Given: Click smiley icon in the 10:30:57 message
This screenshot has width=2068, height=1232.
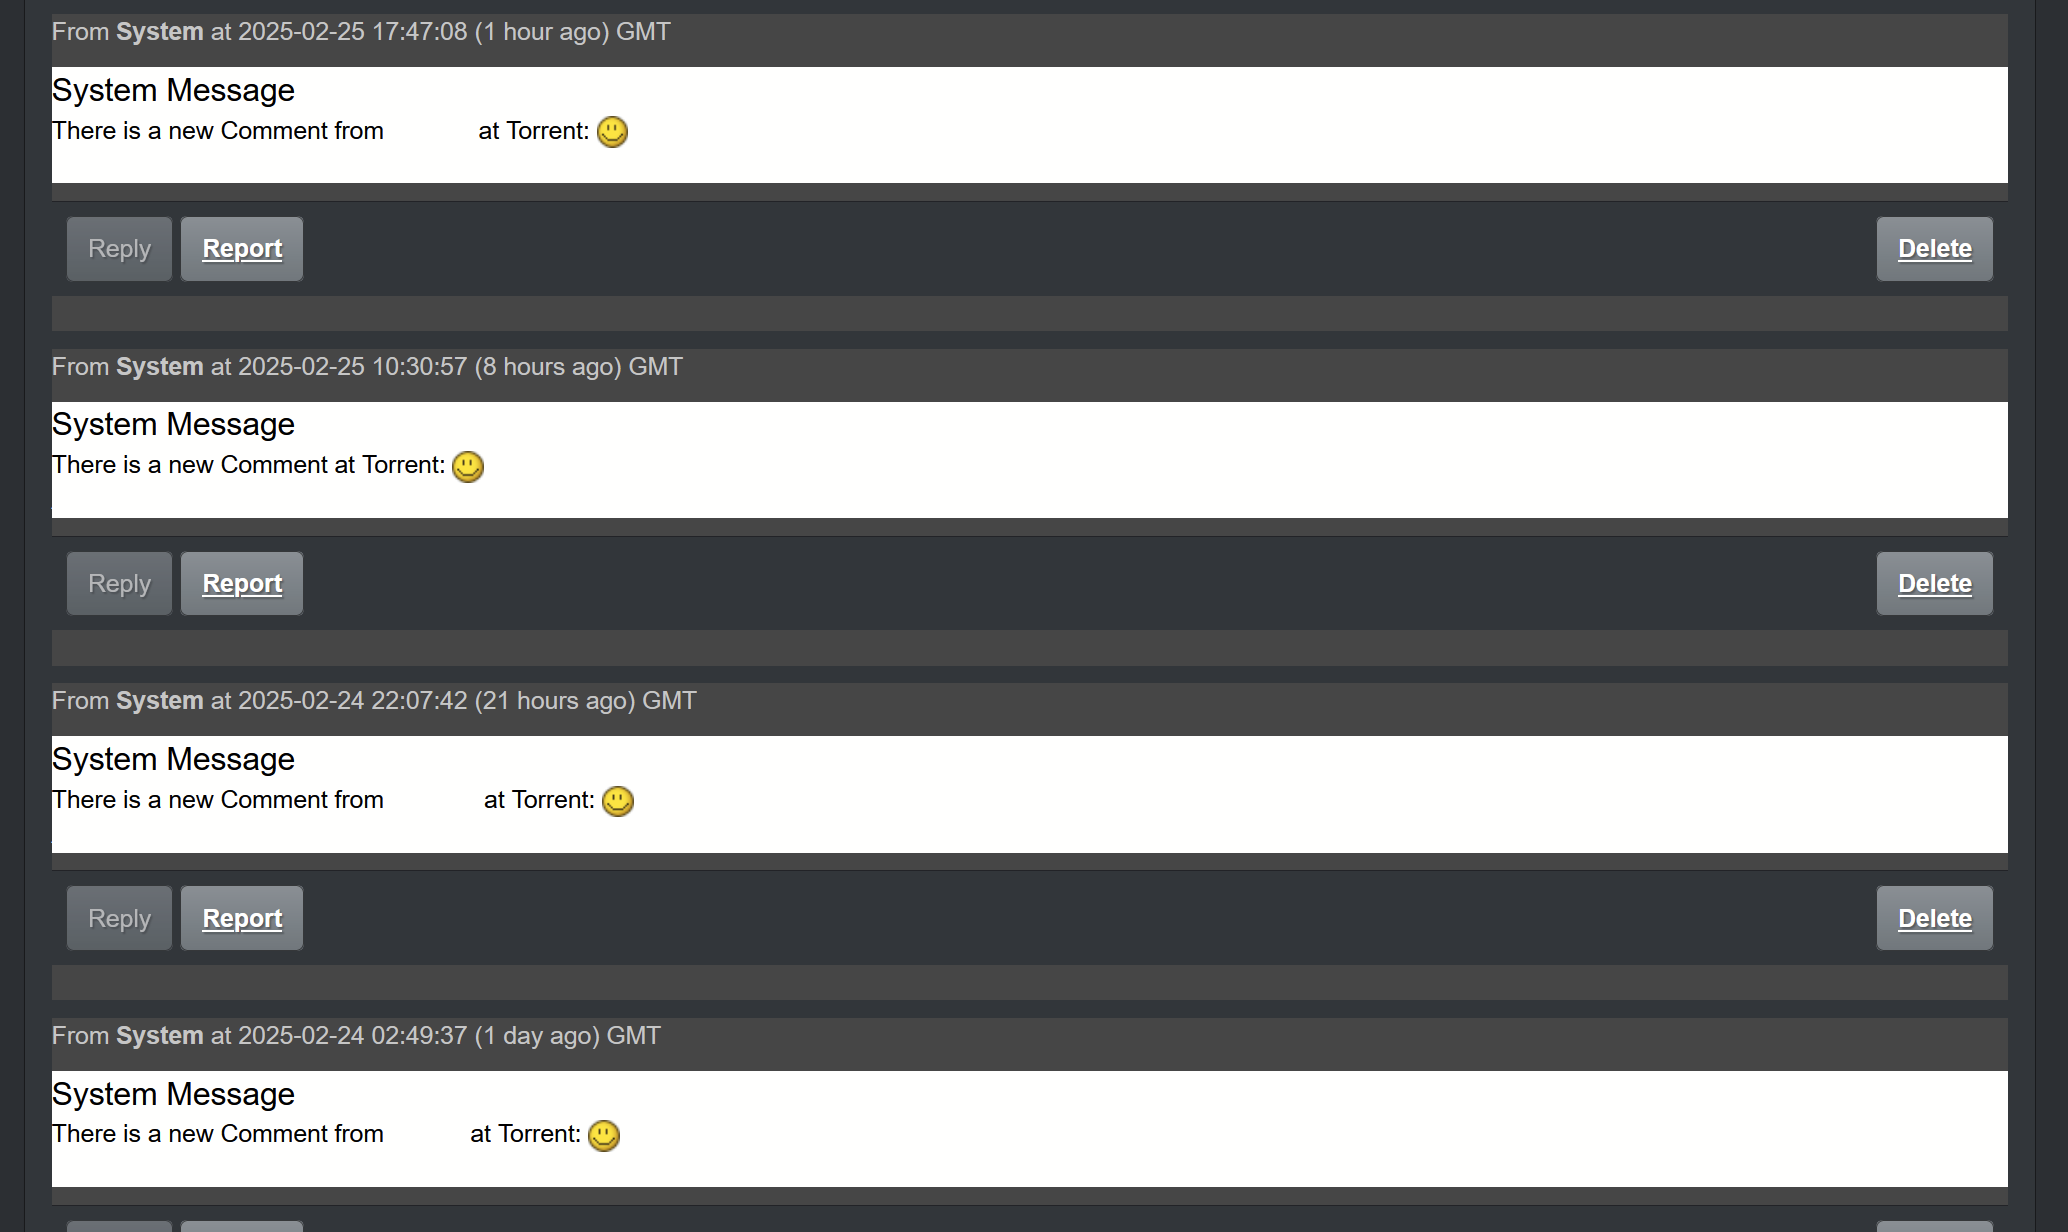Looking at the screenshot, I should (x=468, y=467).
